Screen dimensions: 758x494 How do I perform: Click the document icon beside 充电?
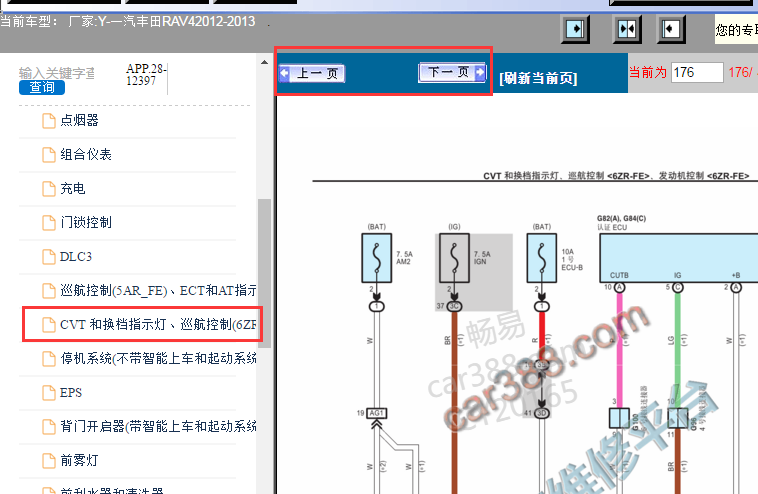pyautogui.click(x=49, y=189)
